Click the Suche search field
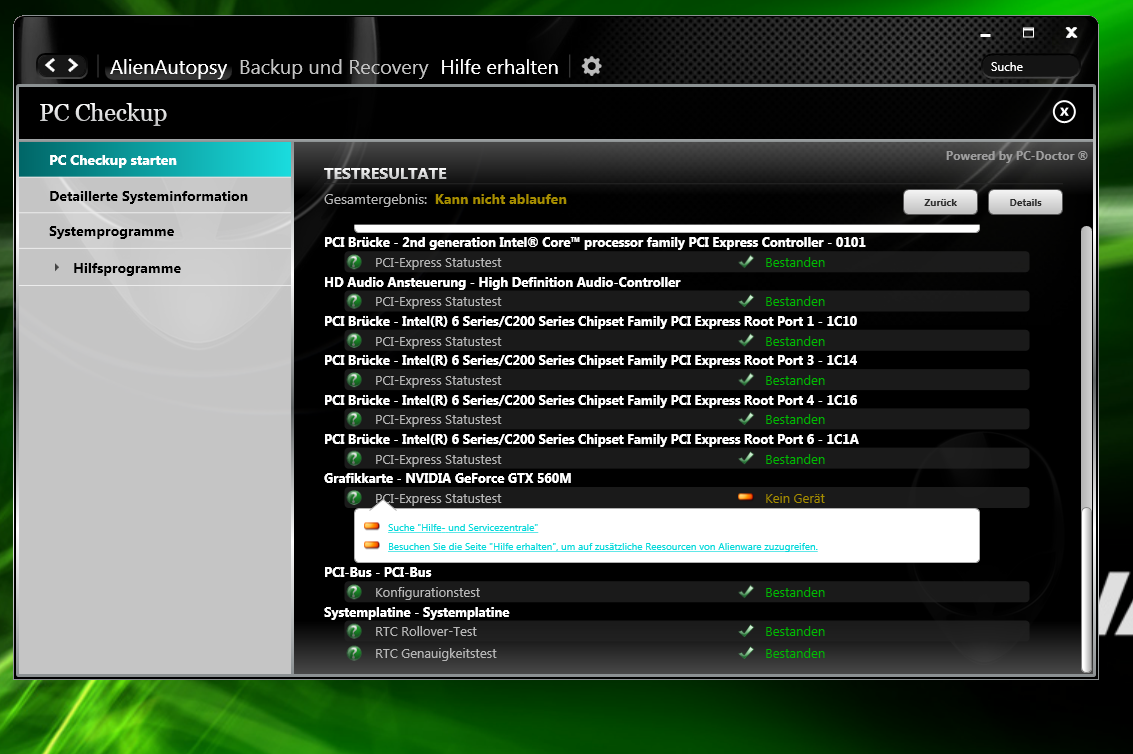This screenshot has height=754, width=1133. click(x=1030, y=67)
